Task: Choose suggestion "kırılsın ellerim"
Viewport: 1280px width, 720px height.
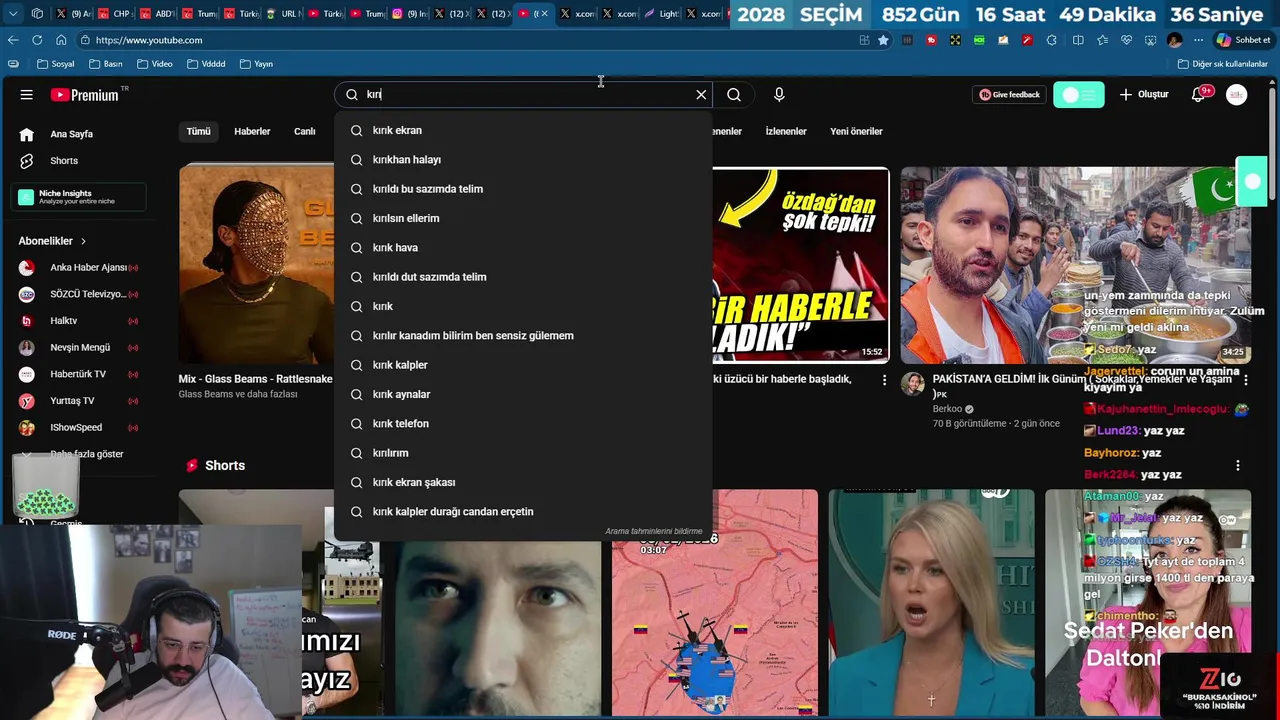Action: tap(523, 218)
